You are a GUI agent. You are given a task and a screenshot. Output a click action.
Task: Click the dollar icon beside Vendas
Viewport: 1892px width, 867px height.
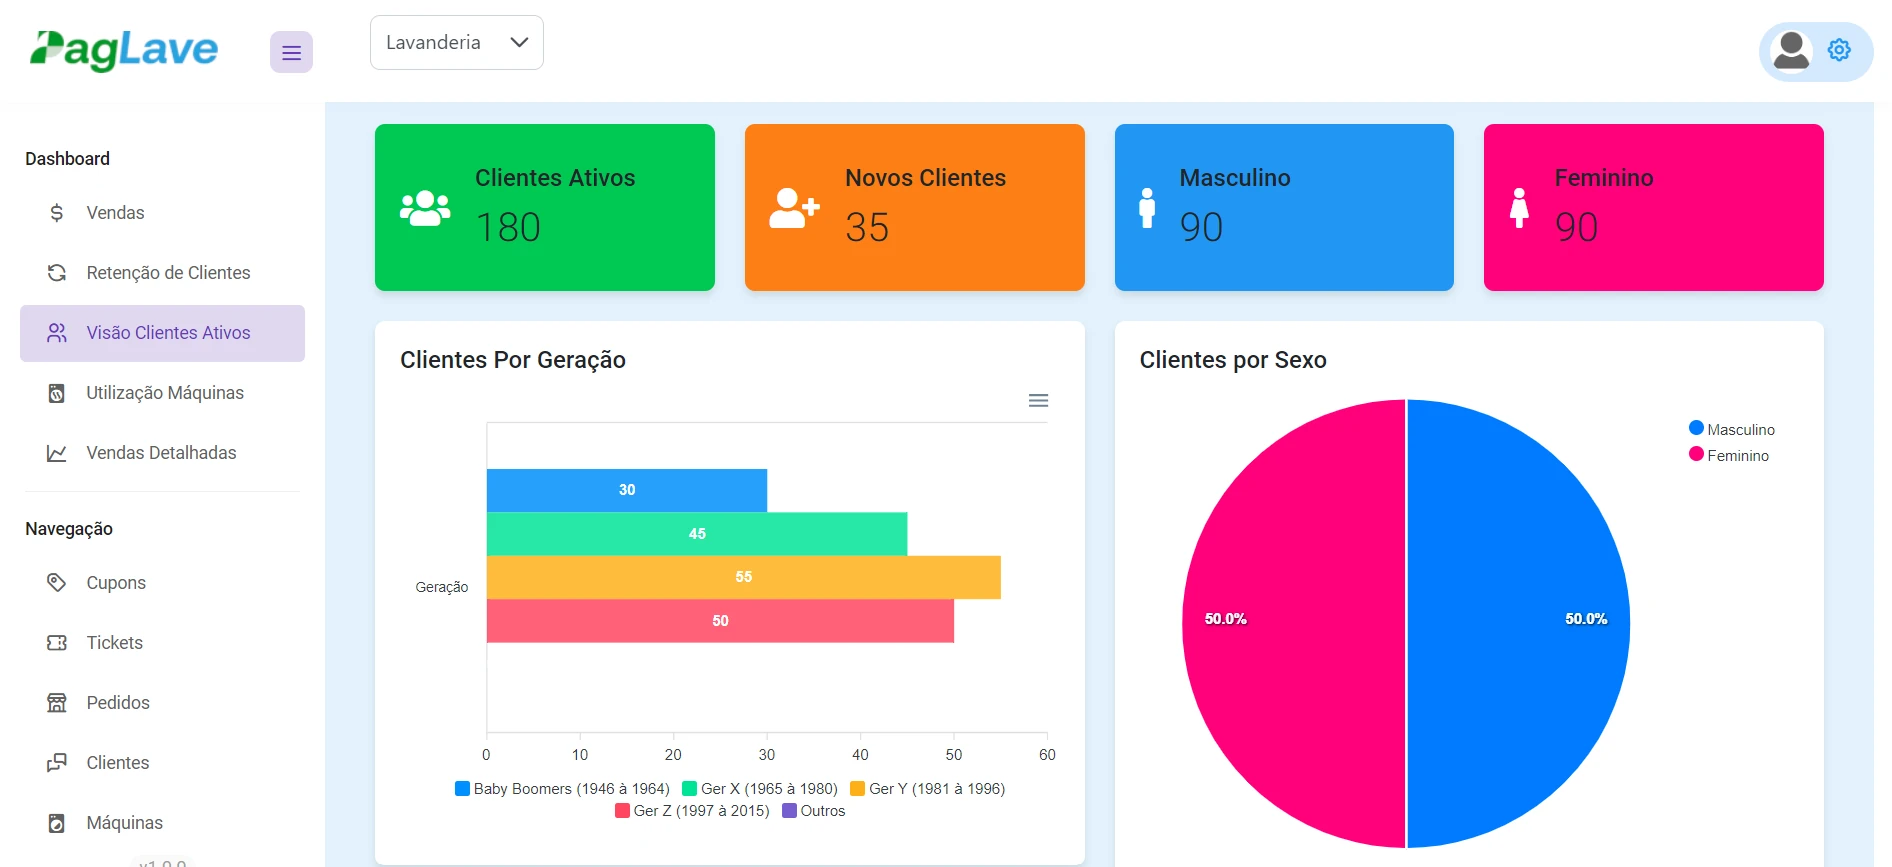point(57,213)
